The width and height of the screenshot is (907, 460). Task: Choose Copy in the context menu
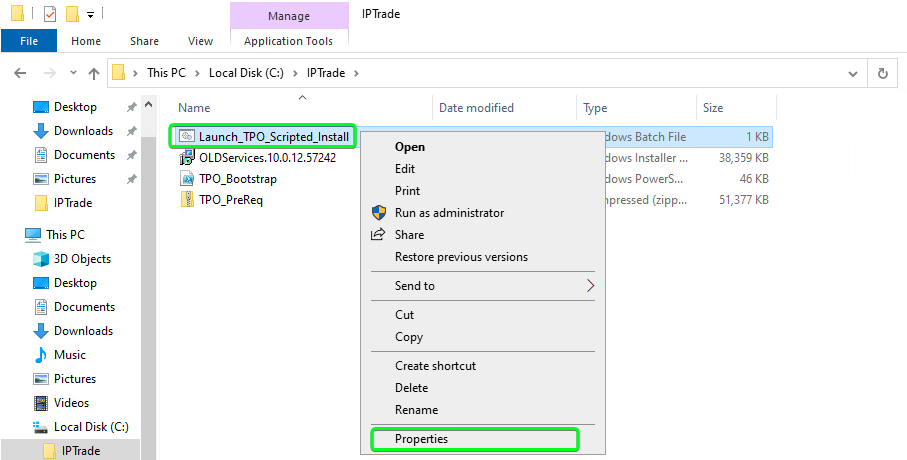(x=409, y=337)
